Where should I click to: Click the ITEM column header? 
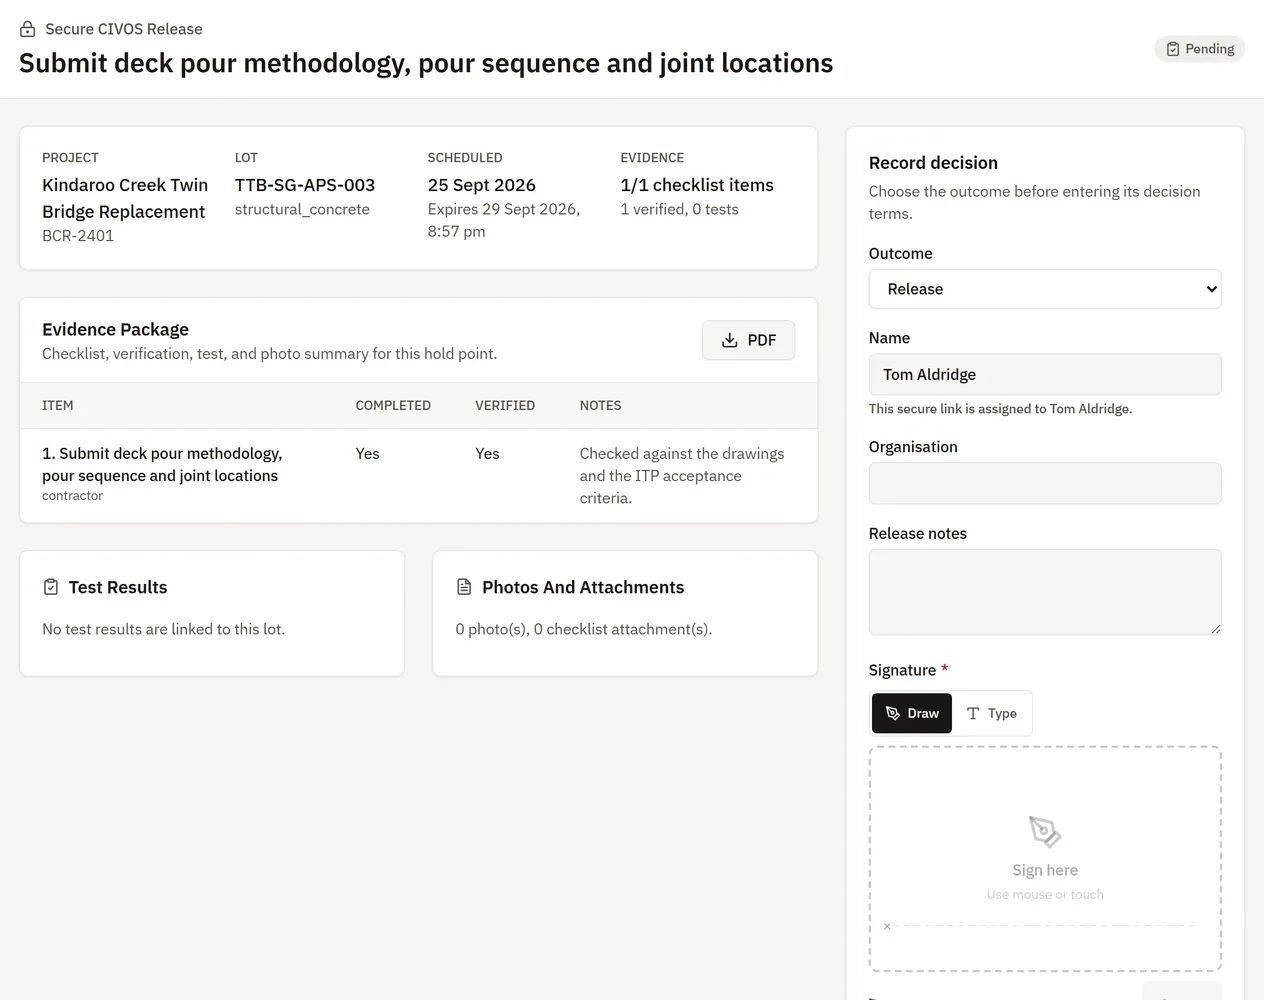pyautogui.click(x=58, y=405)
